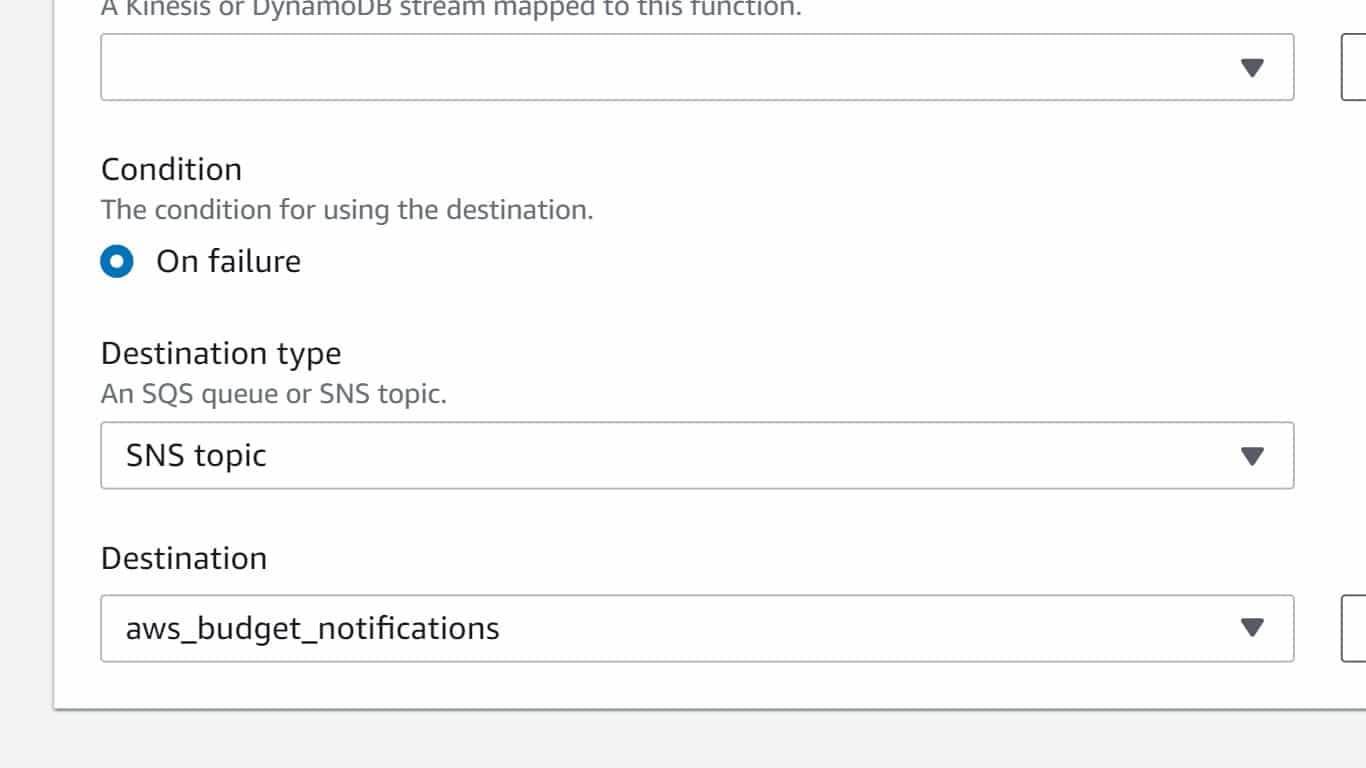This screenshot has width=1366, height=768.
Task: Click the Destination field label
Action: tap(184, 558)
